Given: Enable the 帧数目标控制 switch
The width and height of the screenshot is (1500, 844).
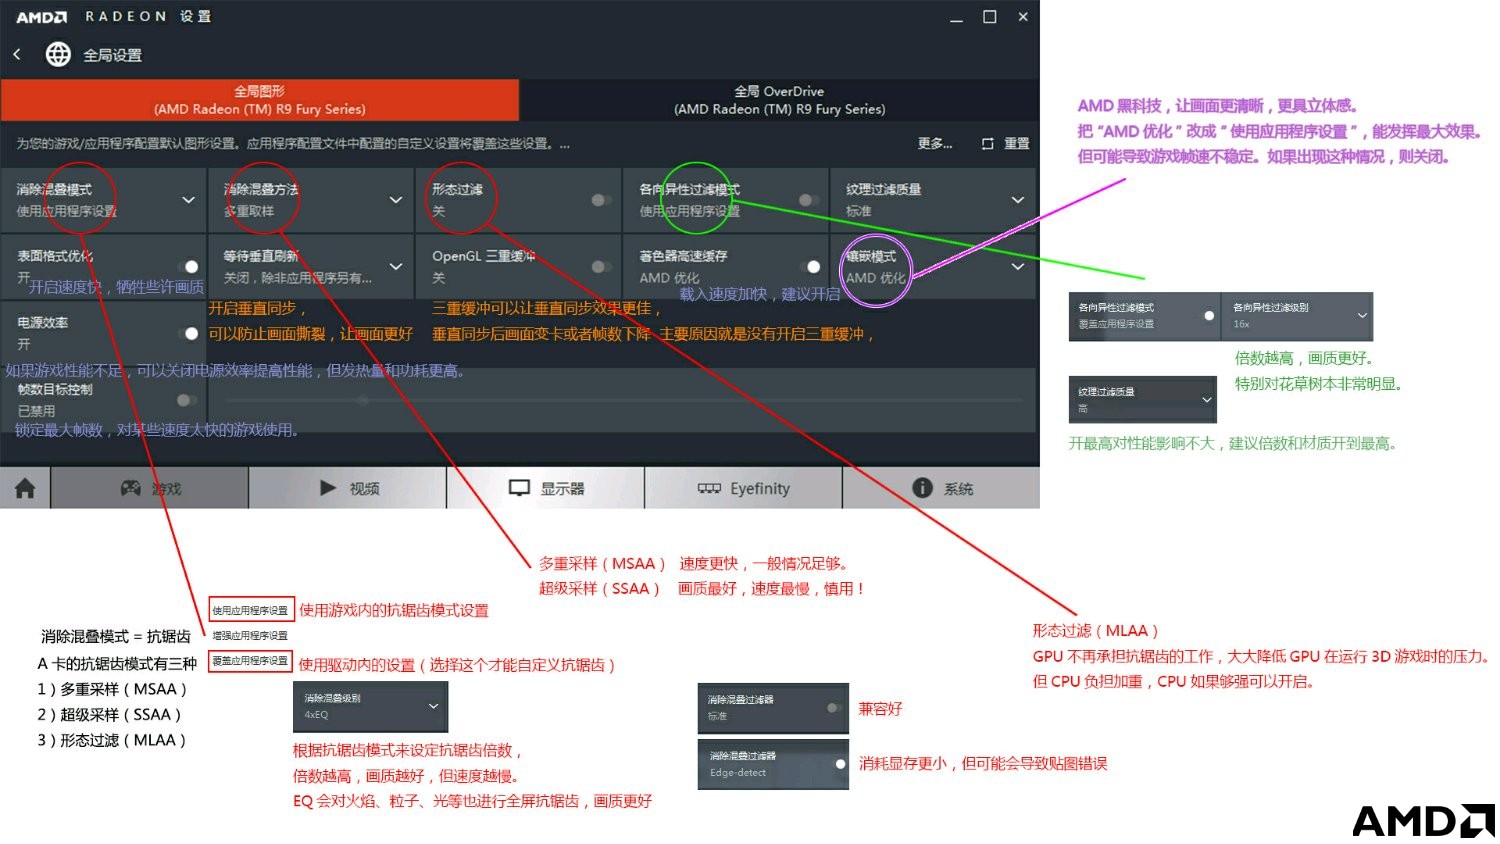Looking at the screenshot, I should 186,400.
